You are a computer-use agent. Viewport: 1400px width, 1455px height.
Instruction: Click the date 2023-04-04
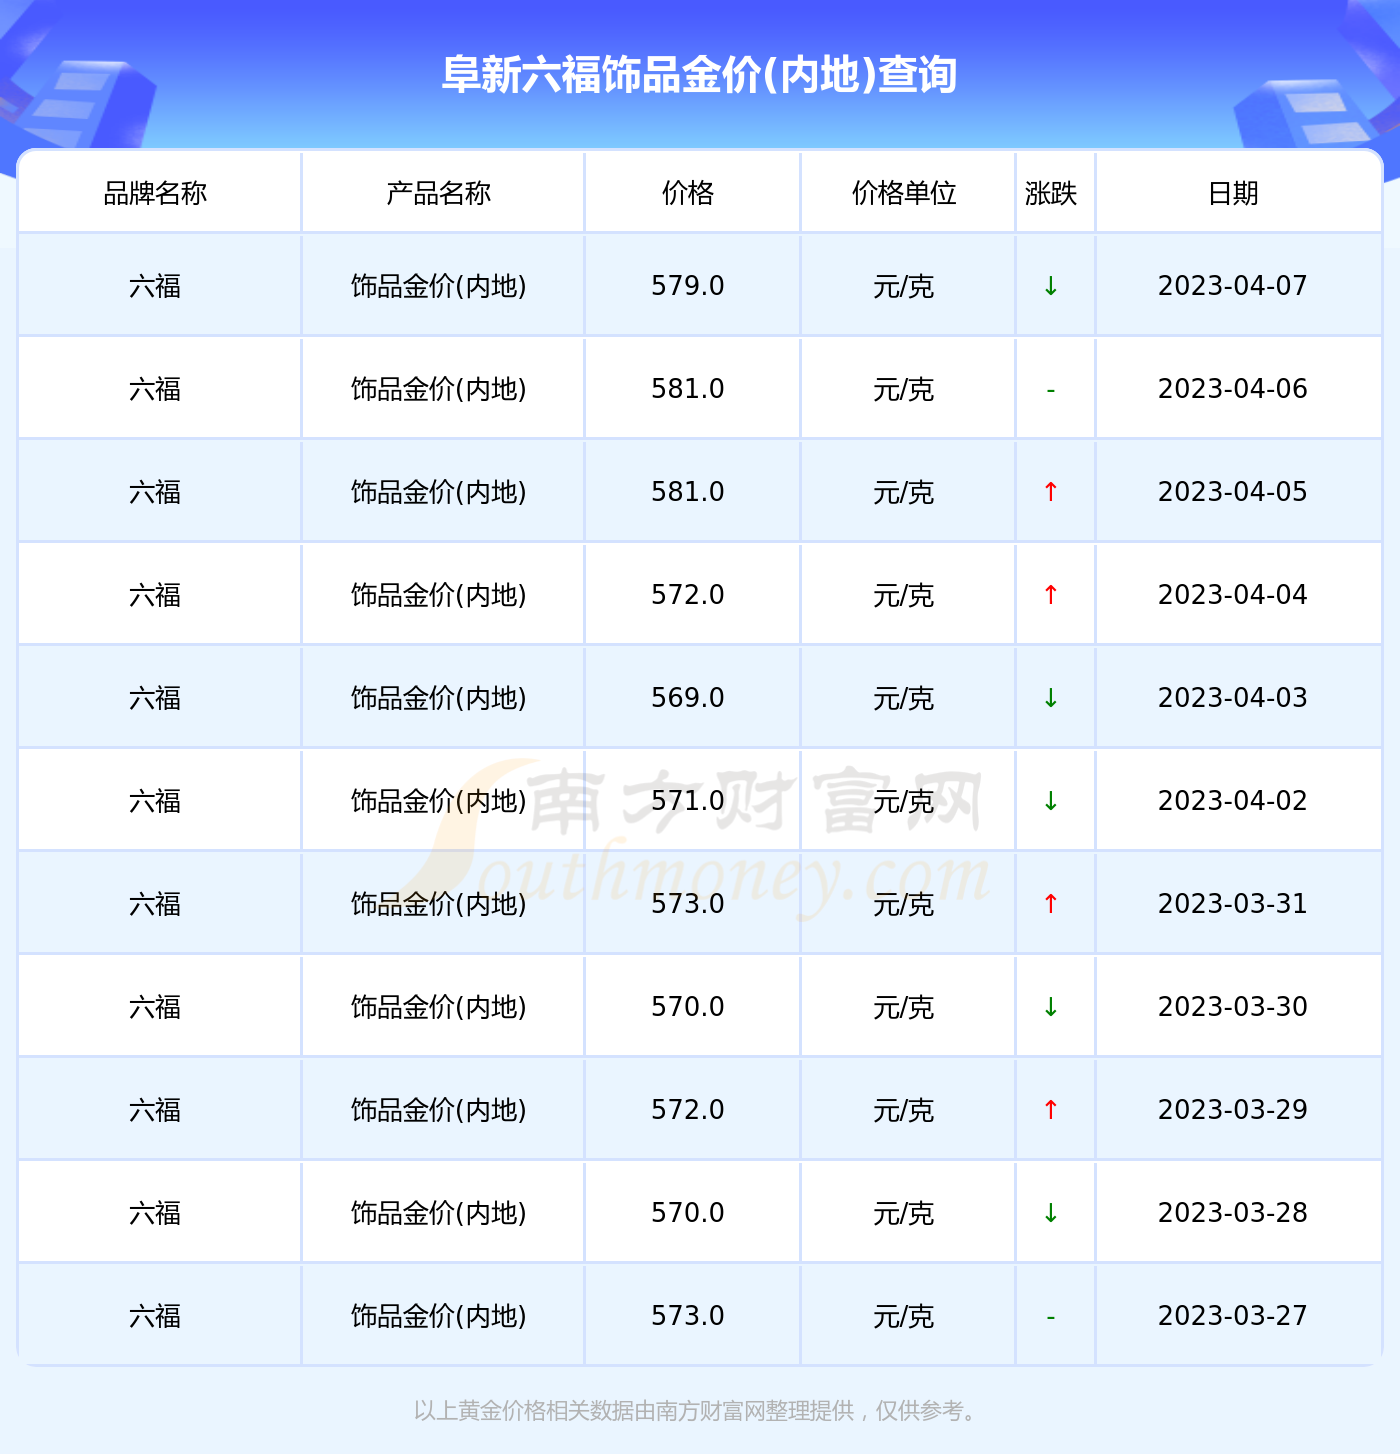pos(1233,595)
